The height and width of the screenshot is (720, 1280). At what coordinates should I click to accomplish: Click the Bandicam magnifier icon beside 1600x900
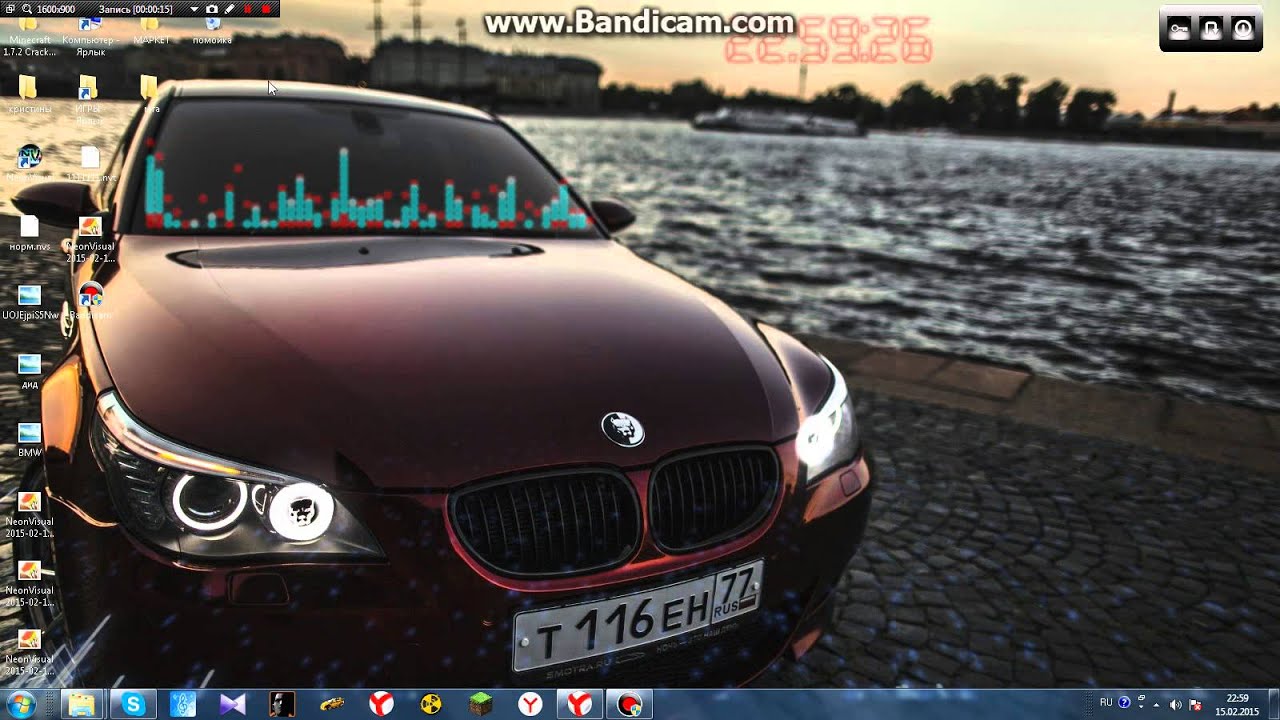point(26,9)
